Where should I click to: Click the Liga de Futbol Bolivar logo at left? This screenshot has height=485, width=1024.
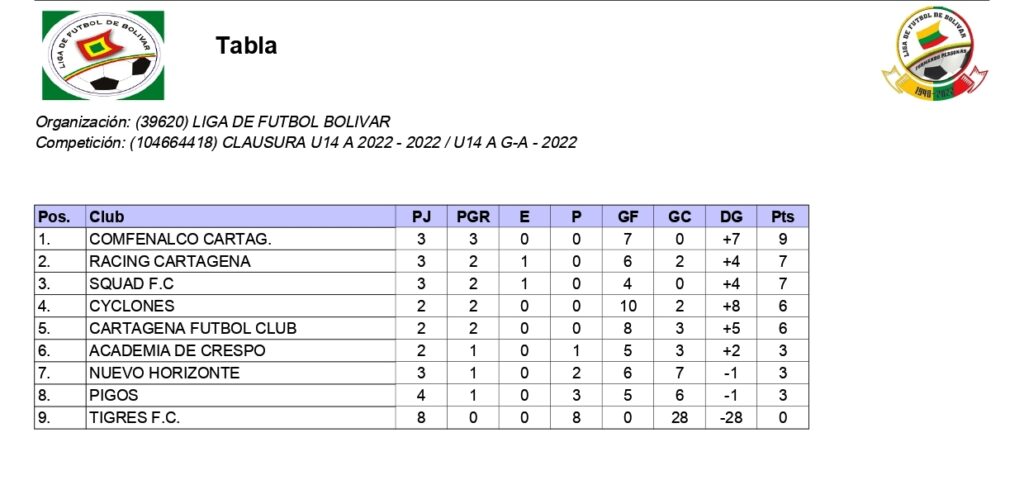103,55
